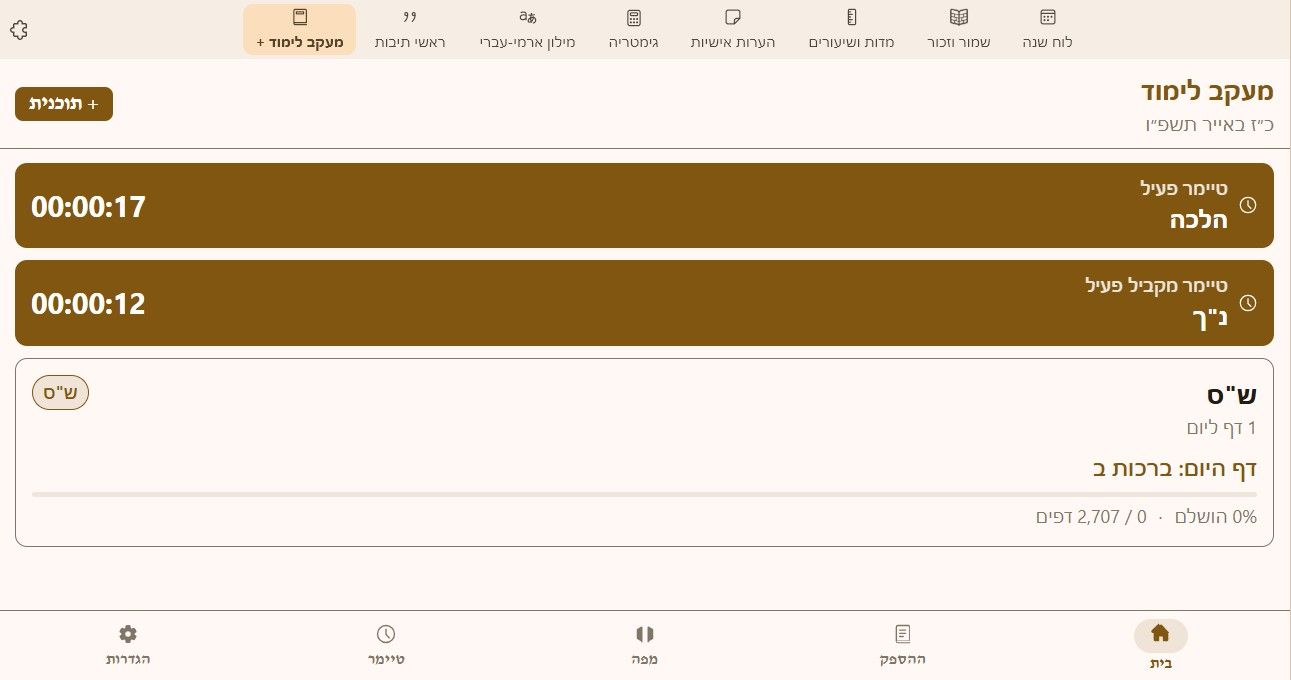
Task: Select the מעקב לימוד notebook icon
Action: click(x=300, y=17)
